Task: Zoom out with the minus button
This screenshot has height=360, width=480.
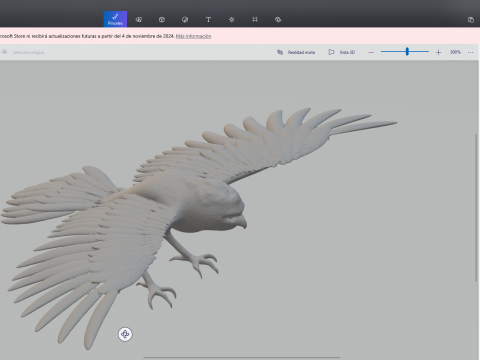Action: tap(371, 52)
